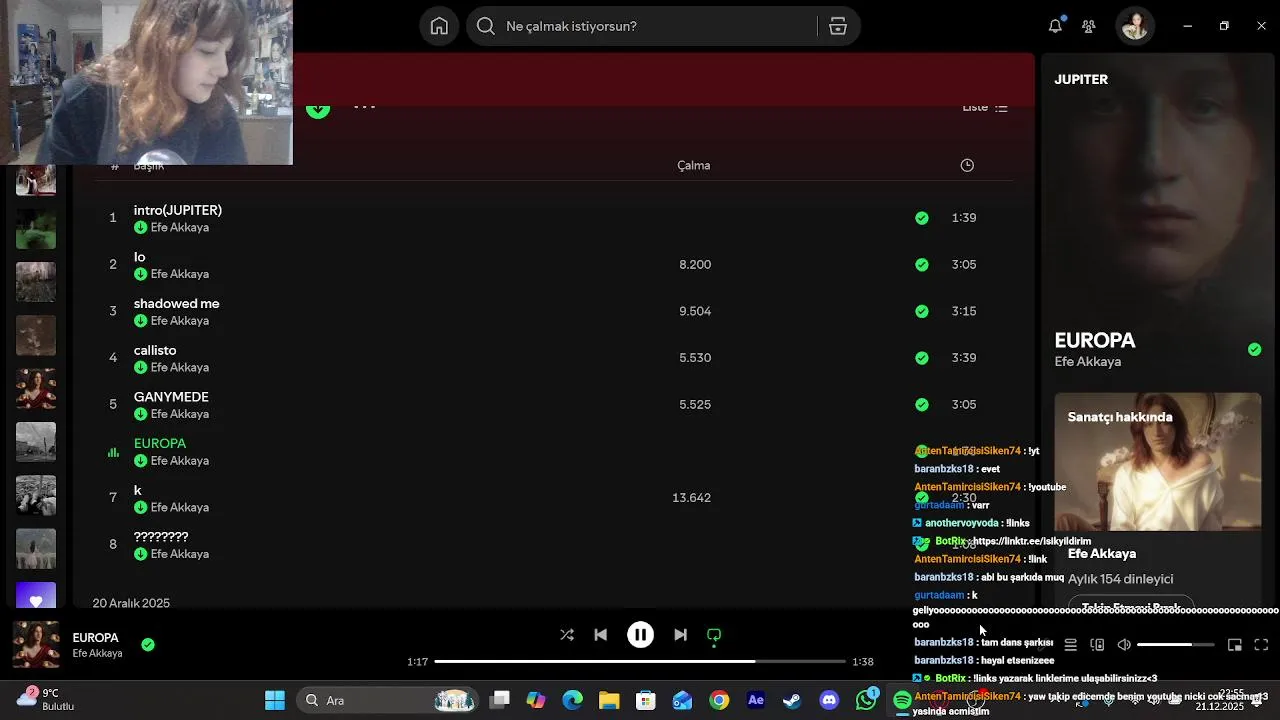Select the Io track title

140,257
